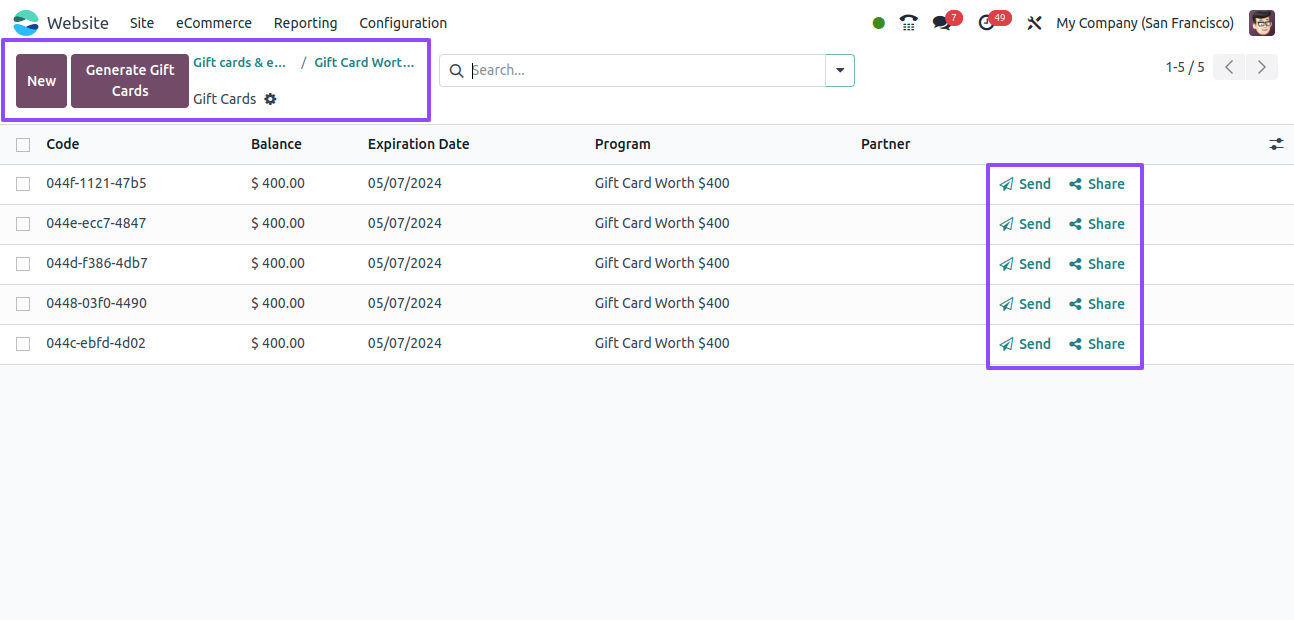Open record with code 044c-ebfd-4d02
The image size is (1294, 620).
96,344
